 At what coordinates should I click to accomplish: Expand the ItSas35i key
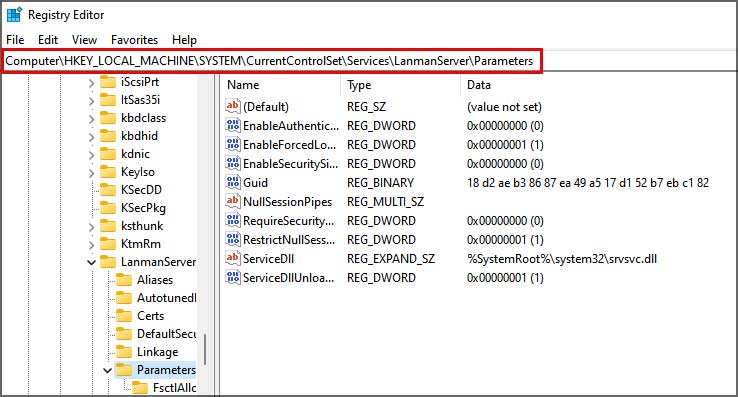pos(91,101)
